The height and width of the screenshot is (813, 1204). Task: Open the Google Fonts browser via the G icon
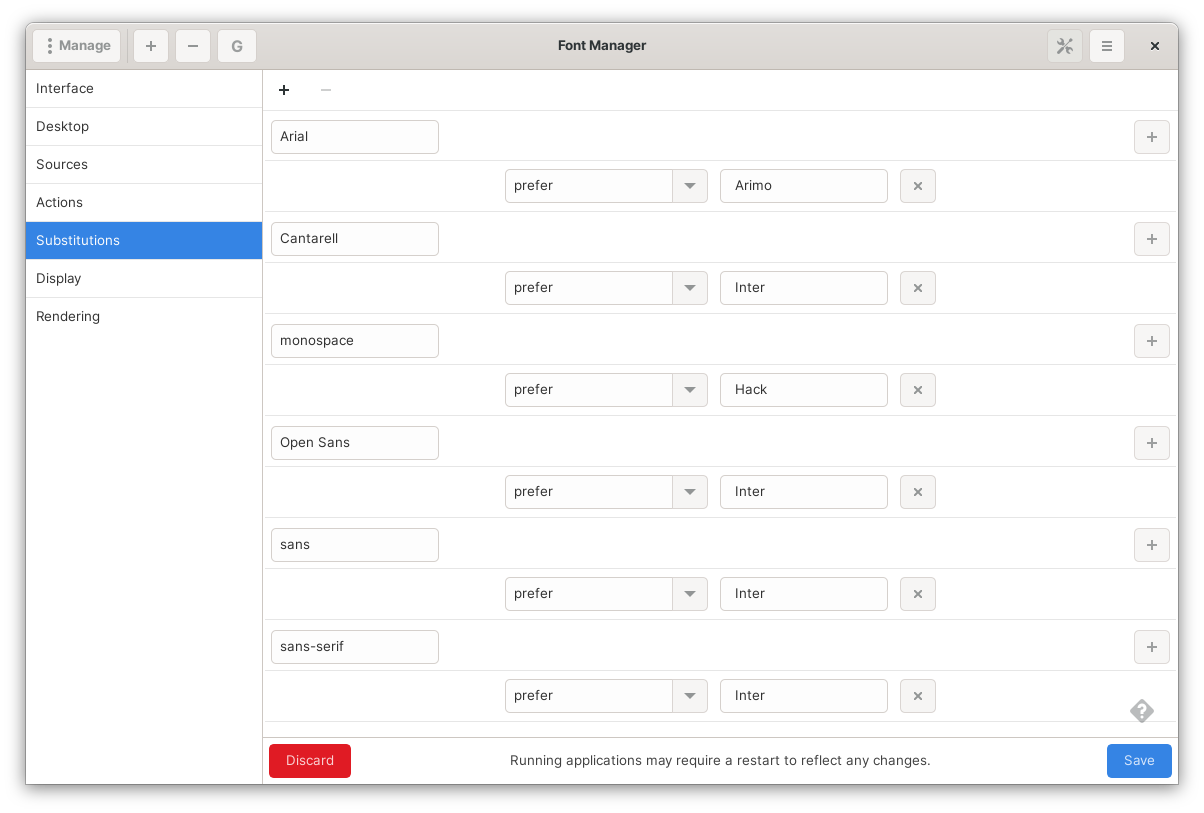click(x=237, y=45)
